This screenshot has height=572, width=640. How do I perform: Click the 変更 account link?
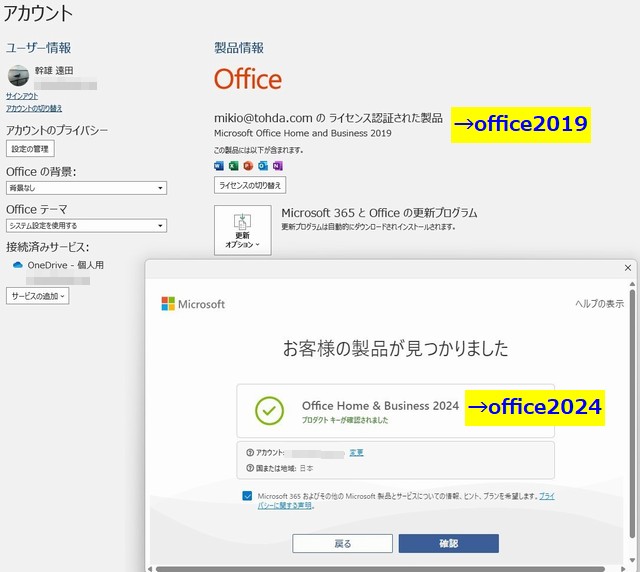pos(356,452)
